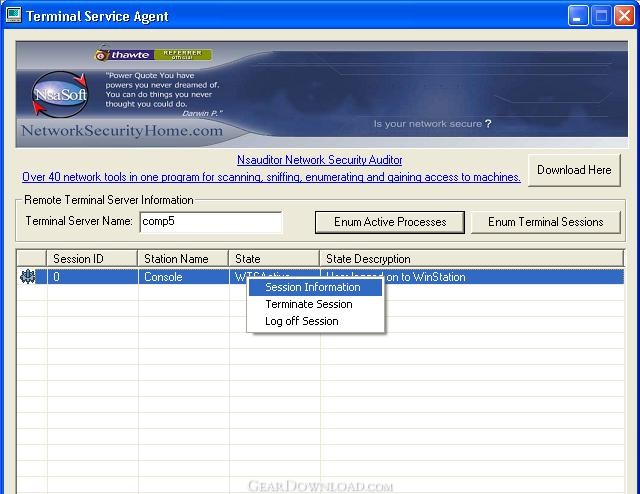Click the NsaSoft logo in the banner

[x=60, y=95]
